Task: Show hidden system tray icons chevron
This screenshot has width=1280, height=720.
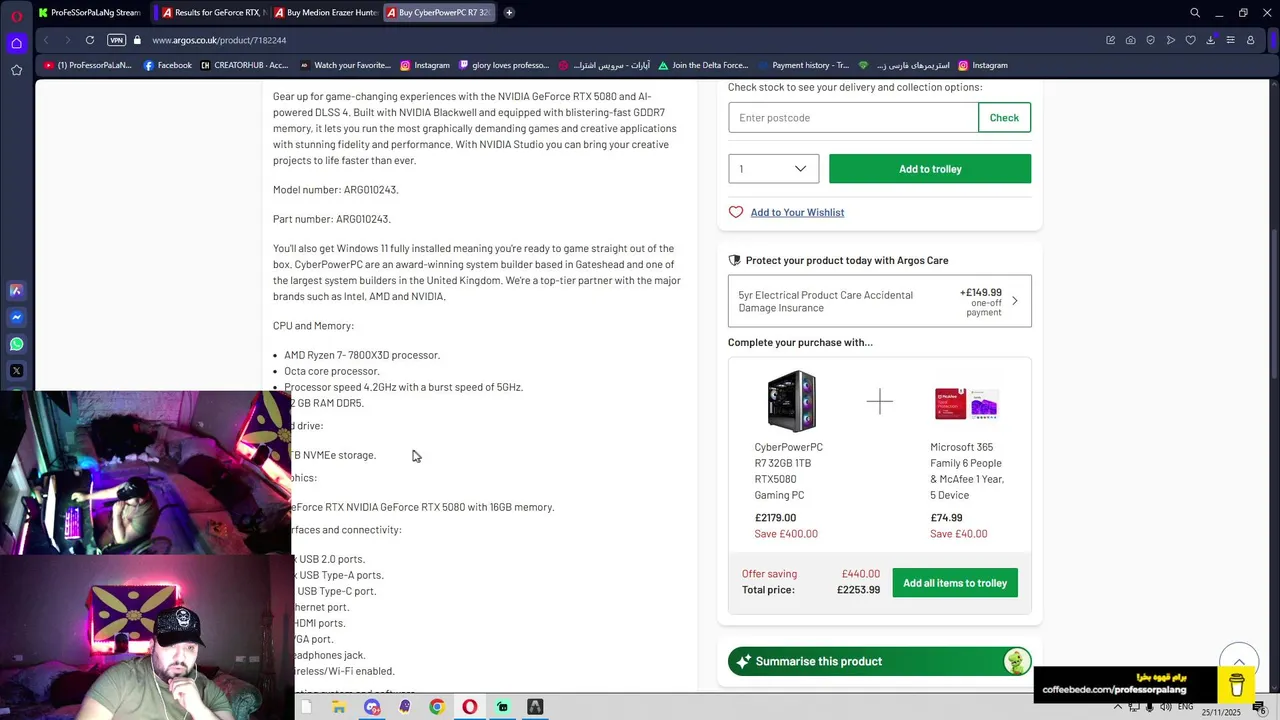Action: [1118, 707]
